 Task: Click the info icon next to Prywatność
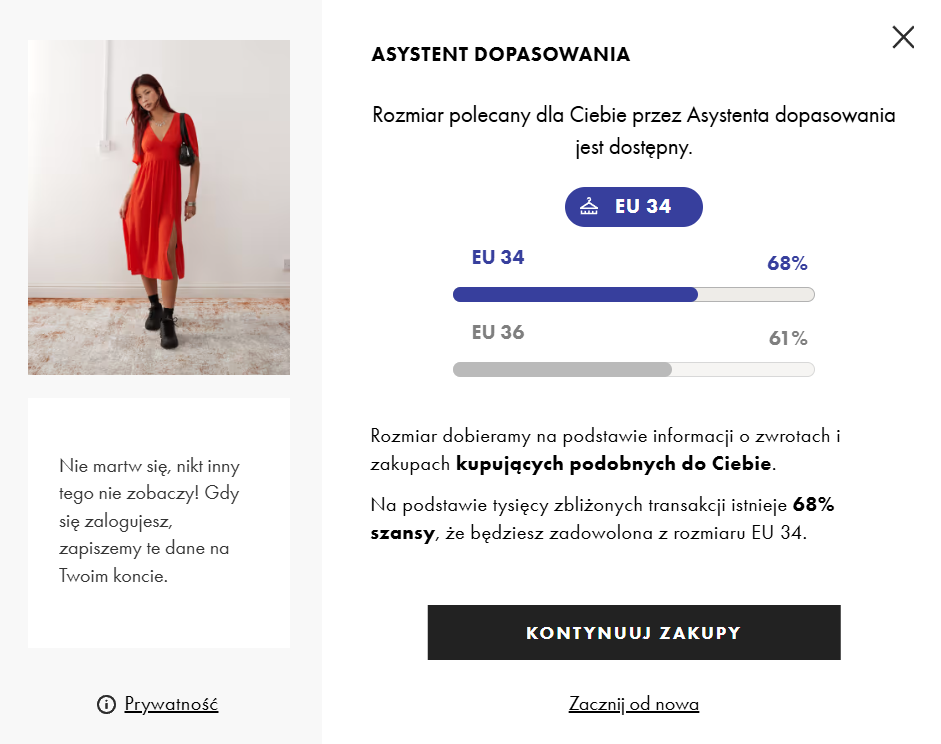108,704
